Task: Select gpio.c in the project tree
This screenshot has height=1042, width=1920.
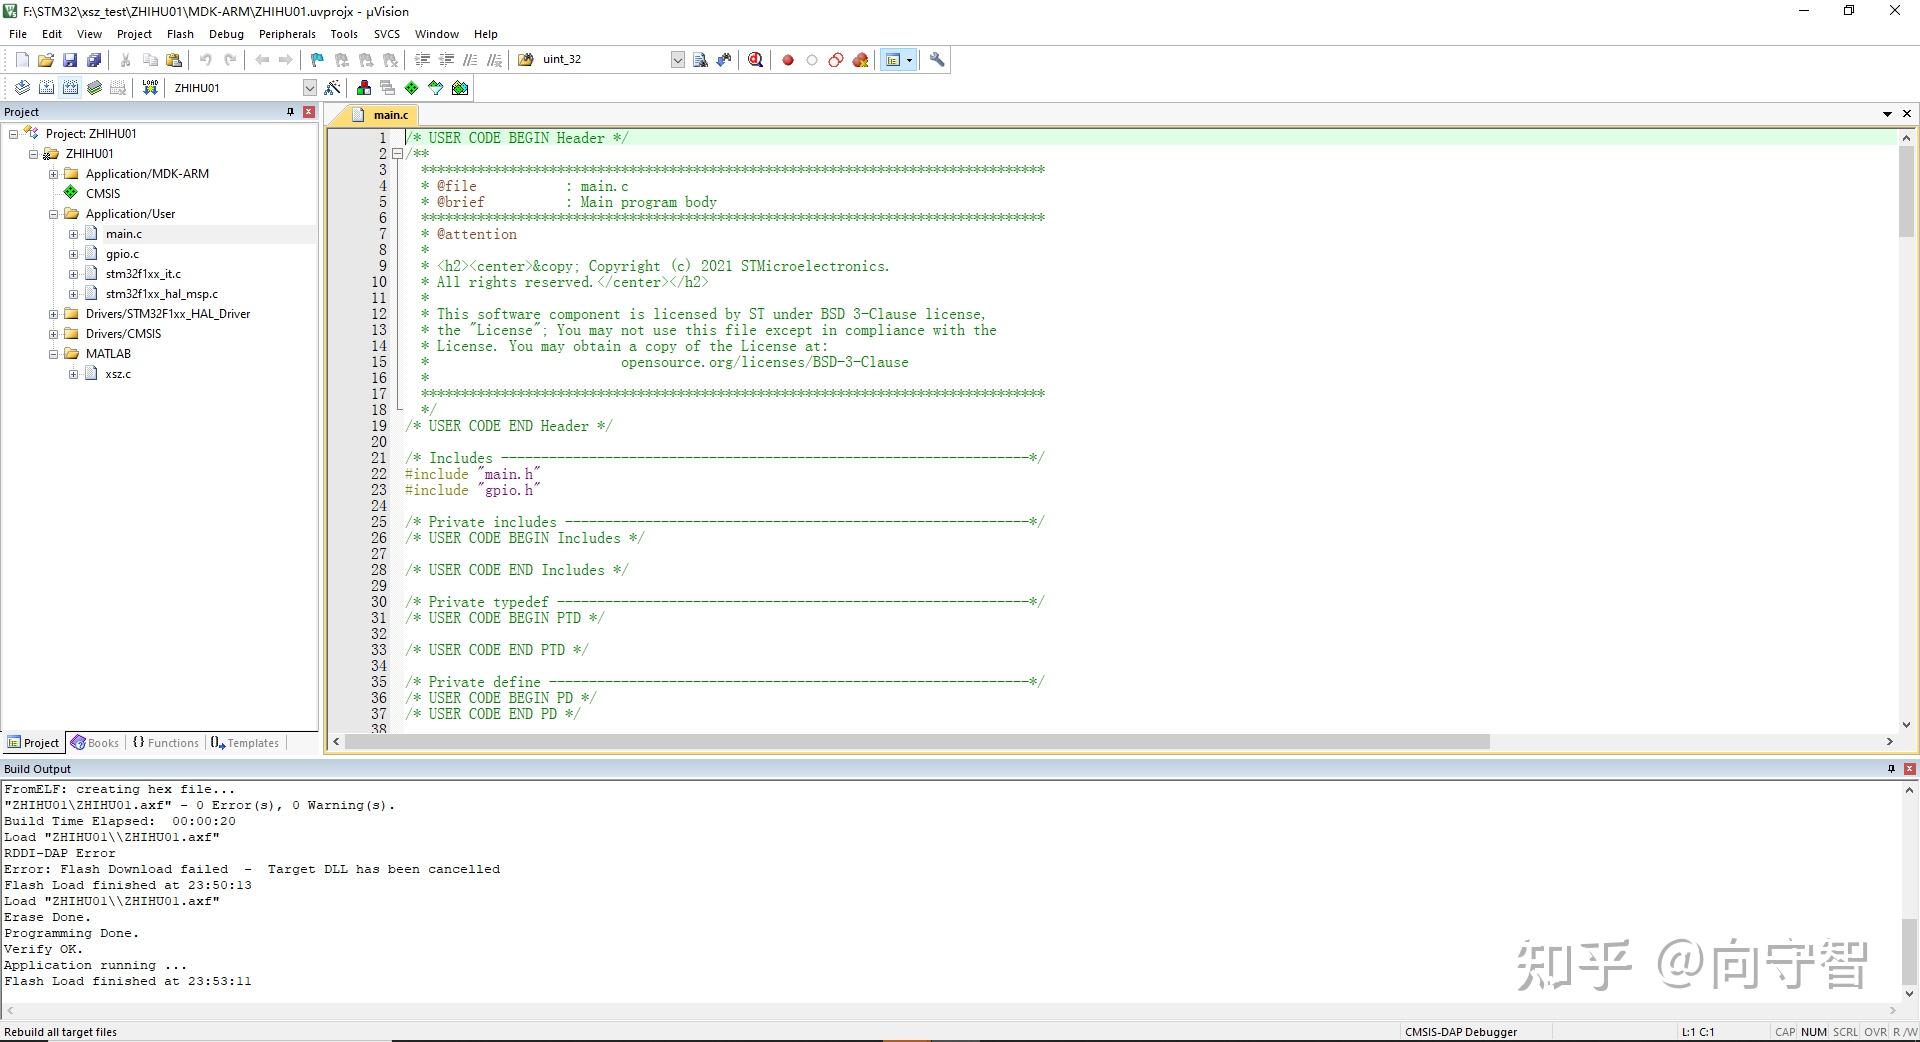Action: pos(122,253)
